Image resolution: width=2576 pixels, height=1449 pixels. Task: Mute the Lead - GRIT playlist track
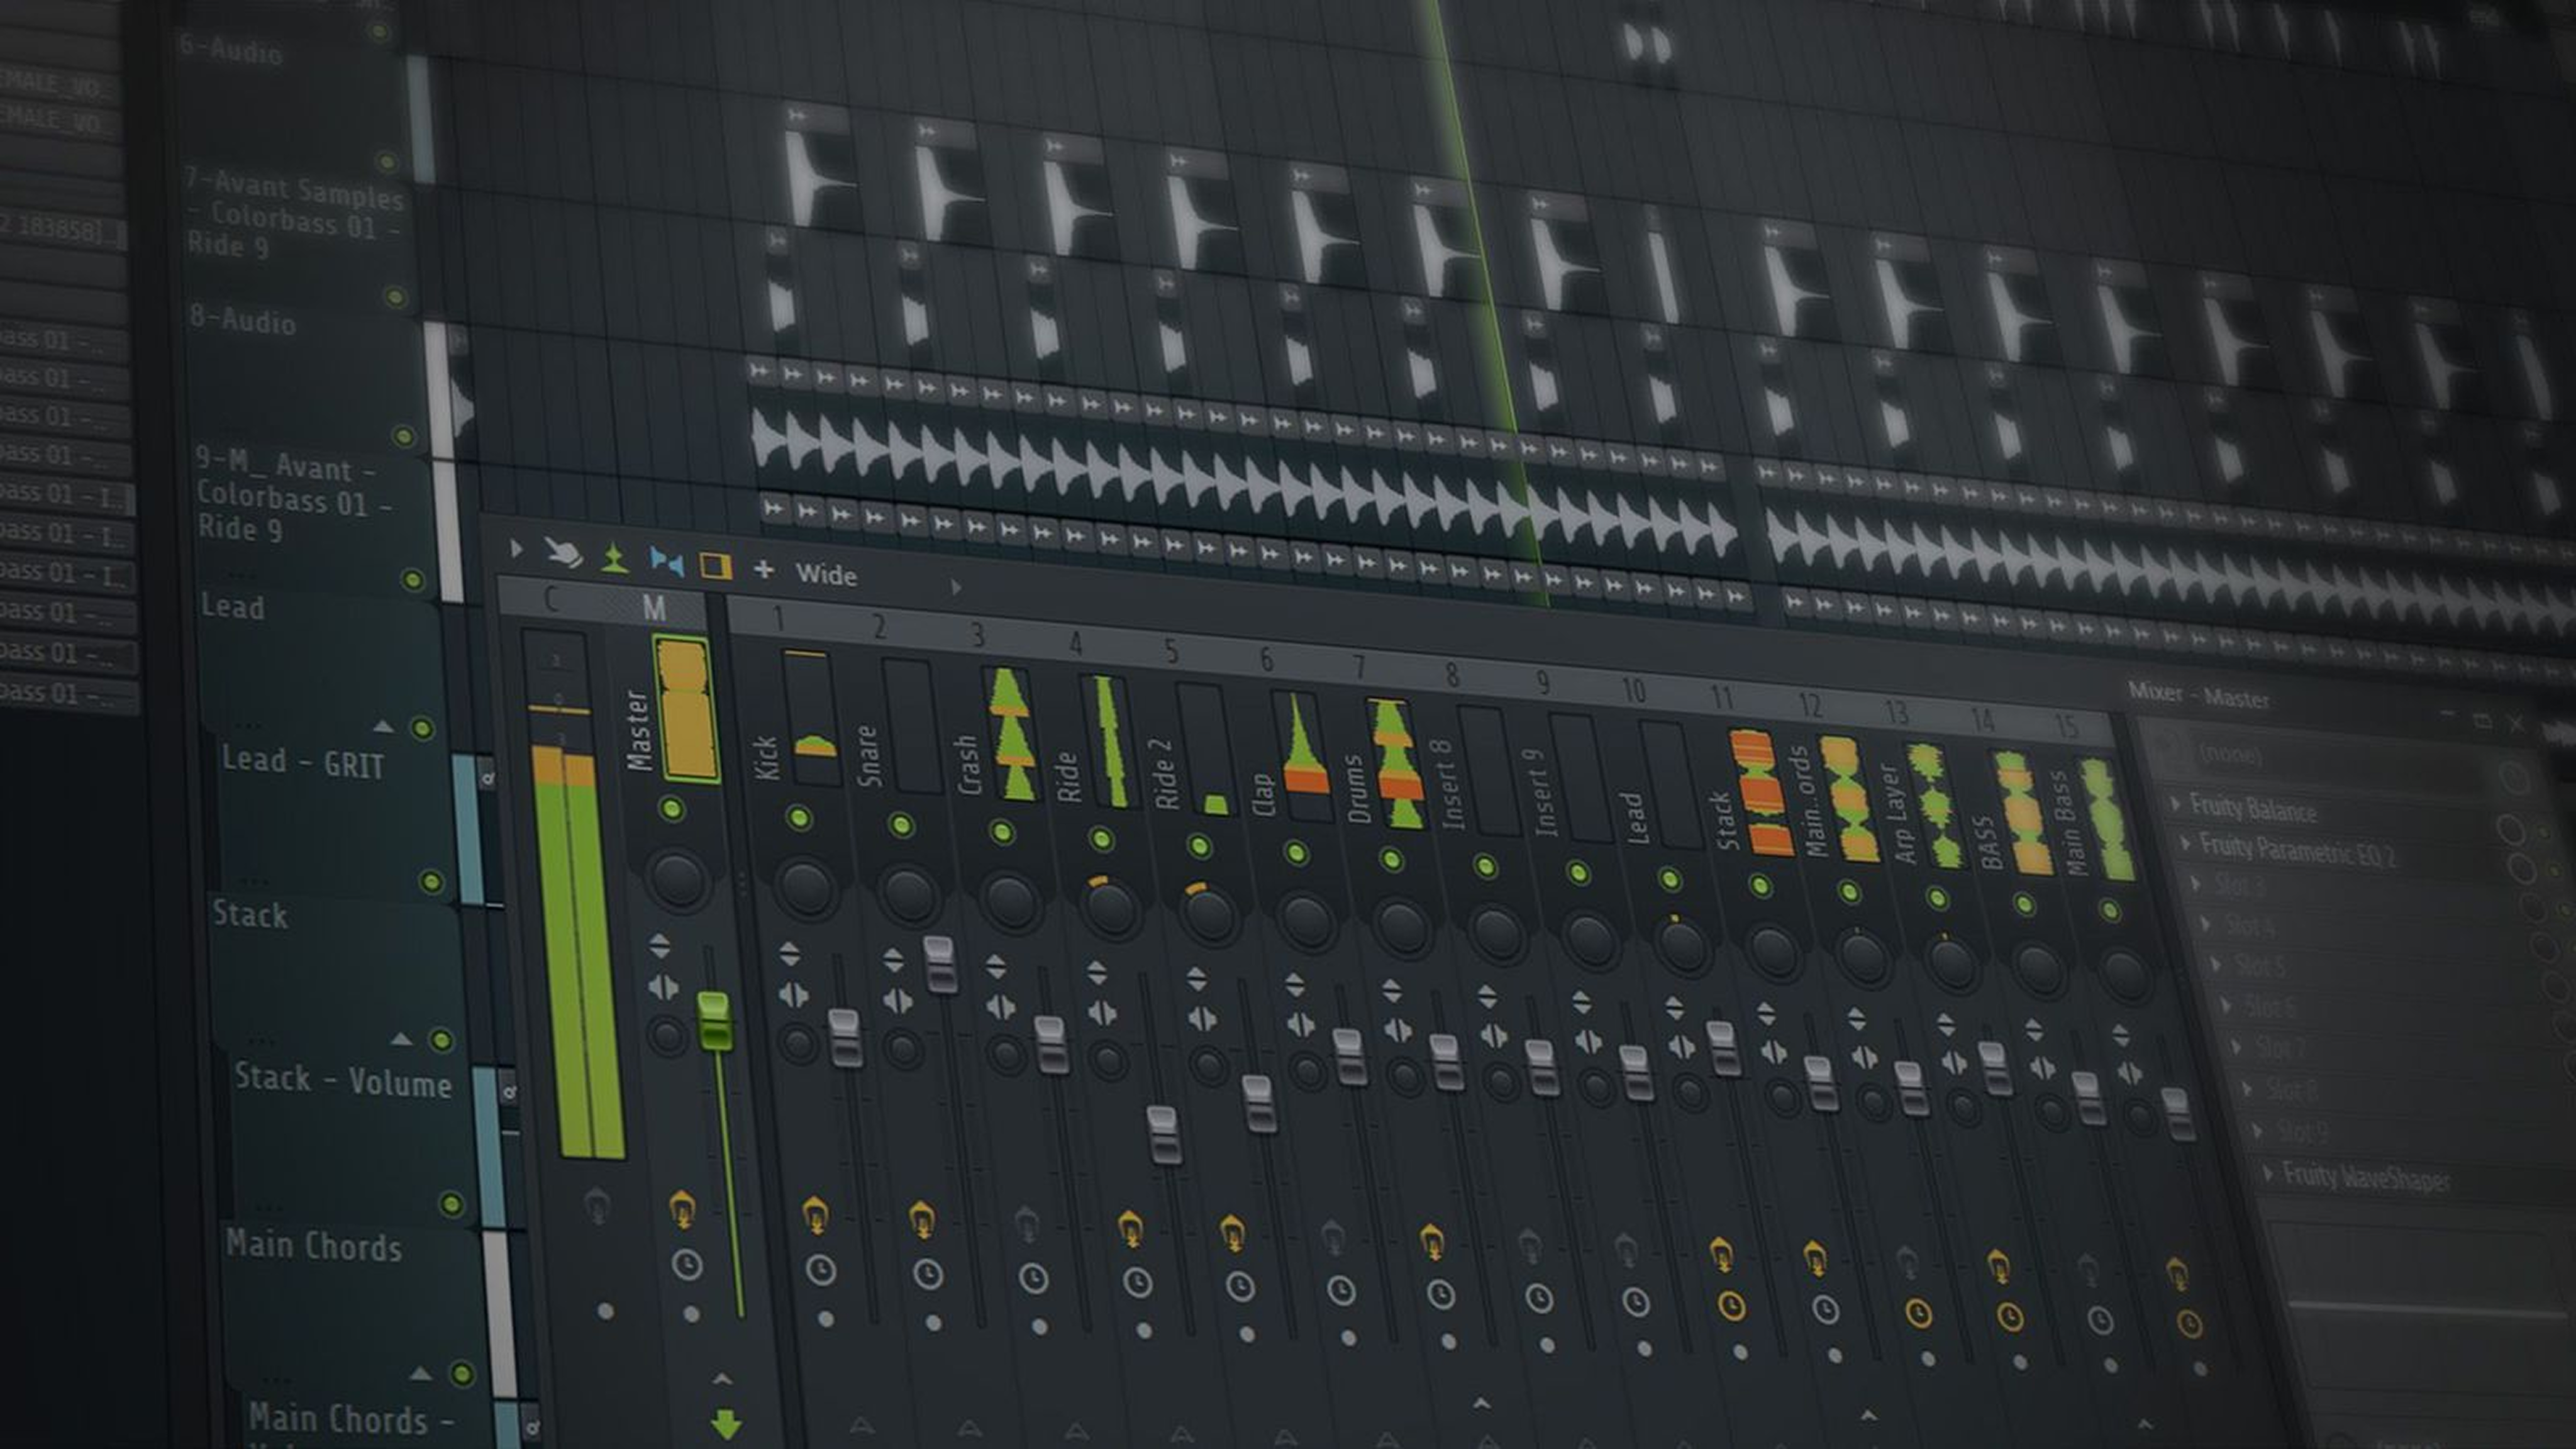pyautogui.click(x=423, y=728)
